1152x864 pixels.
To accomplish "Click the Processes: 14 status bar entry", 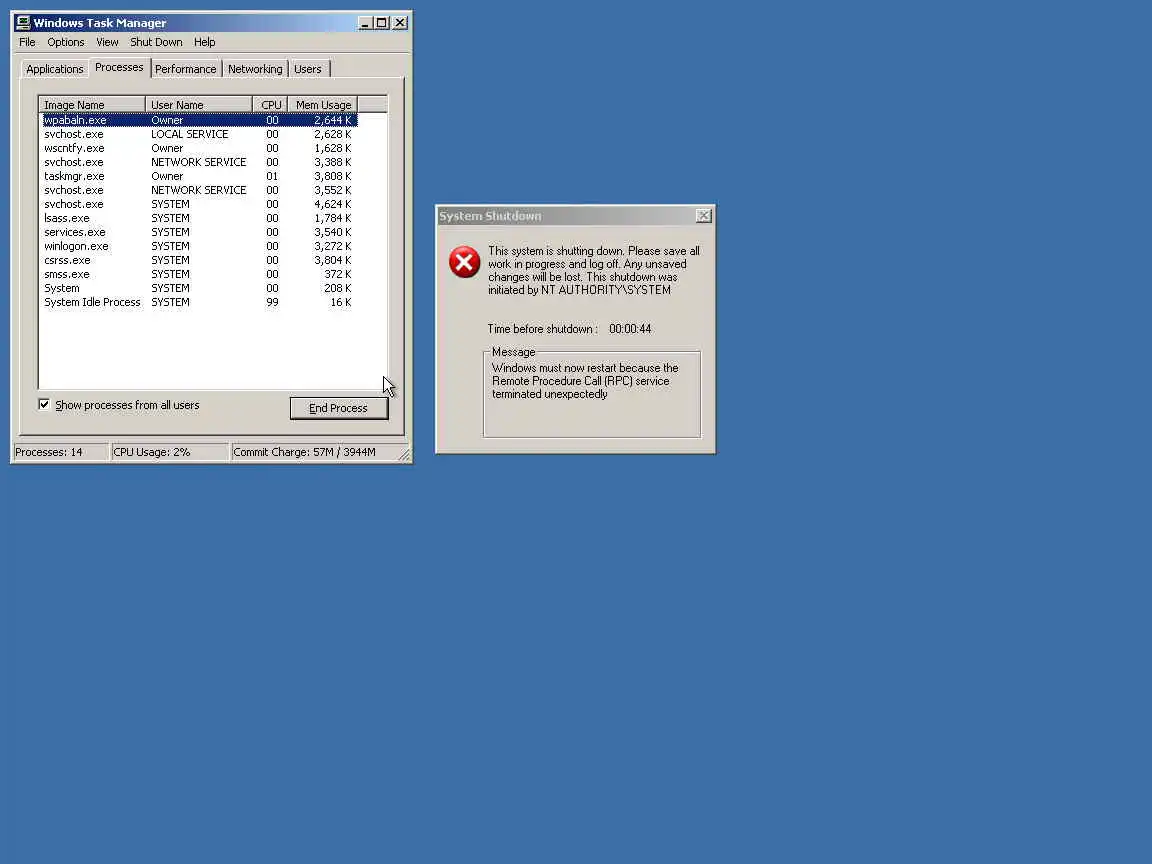I will click(x=60, y=452).
